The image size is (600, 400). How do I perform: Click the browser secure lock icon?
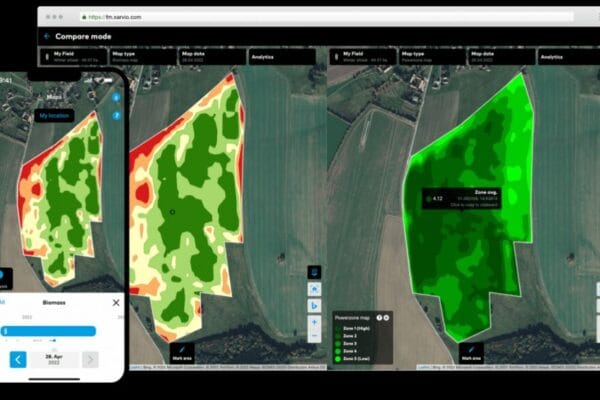(x=84, y=17)
